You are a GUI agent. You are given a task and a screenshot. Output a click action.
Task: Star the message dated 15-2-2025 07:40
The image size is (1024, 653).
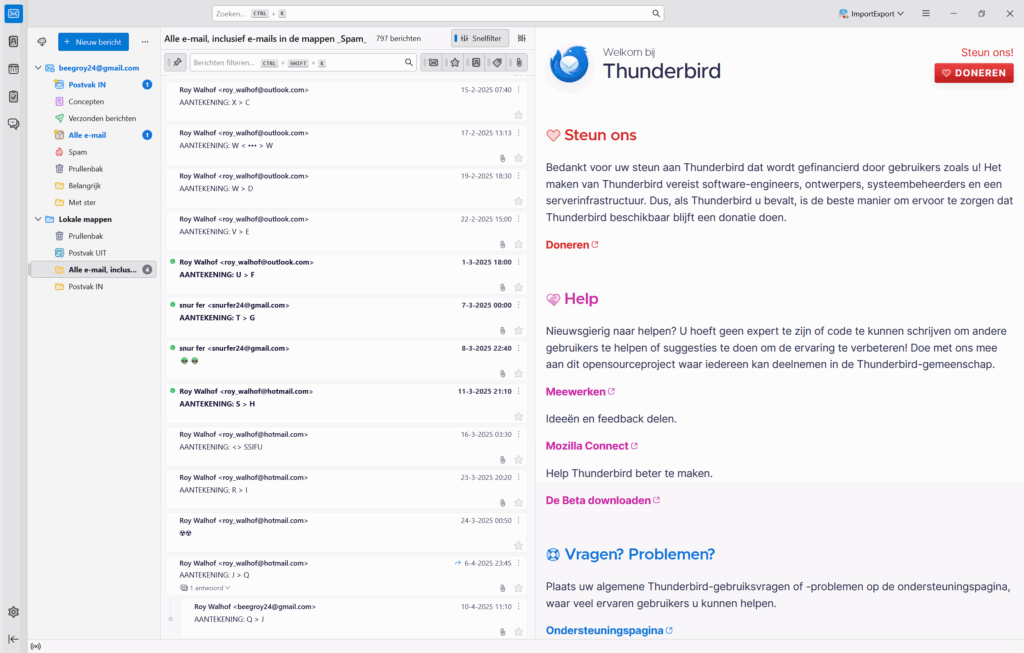pos(519,115)
